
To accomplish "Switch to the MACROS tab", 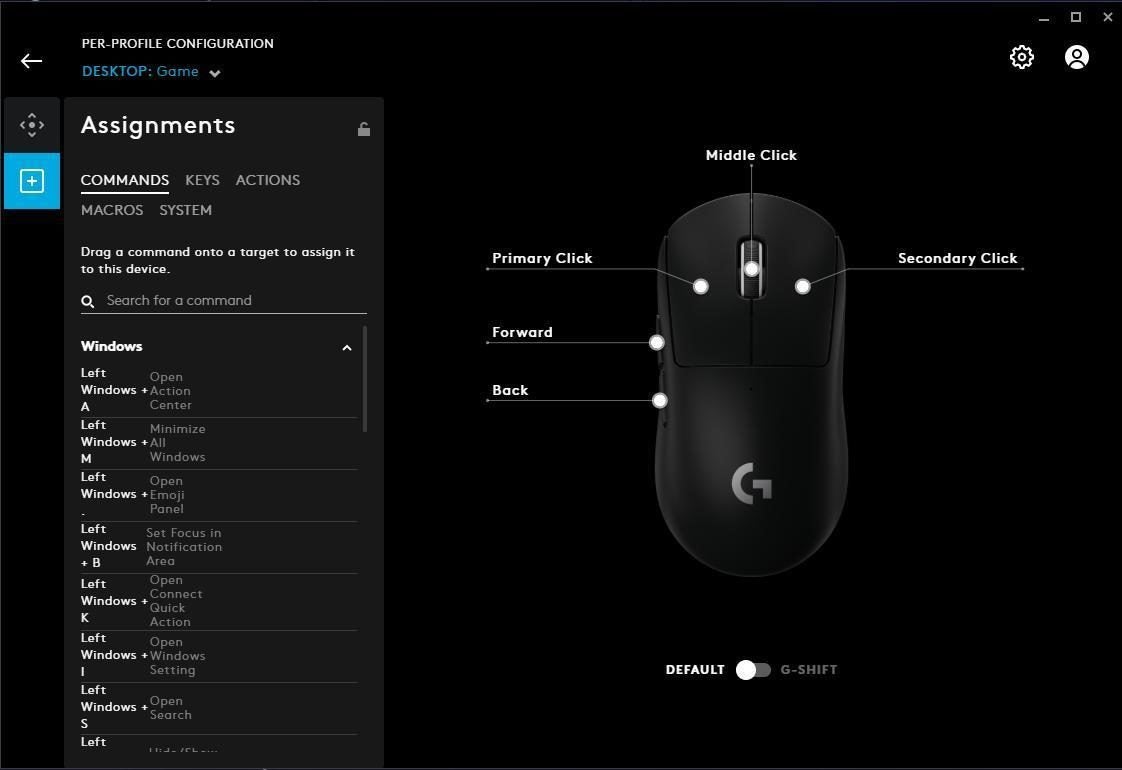I will click(112, 210).
